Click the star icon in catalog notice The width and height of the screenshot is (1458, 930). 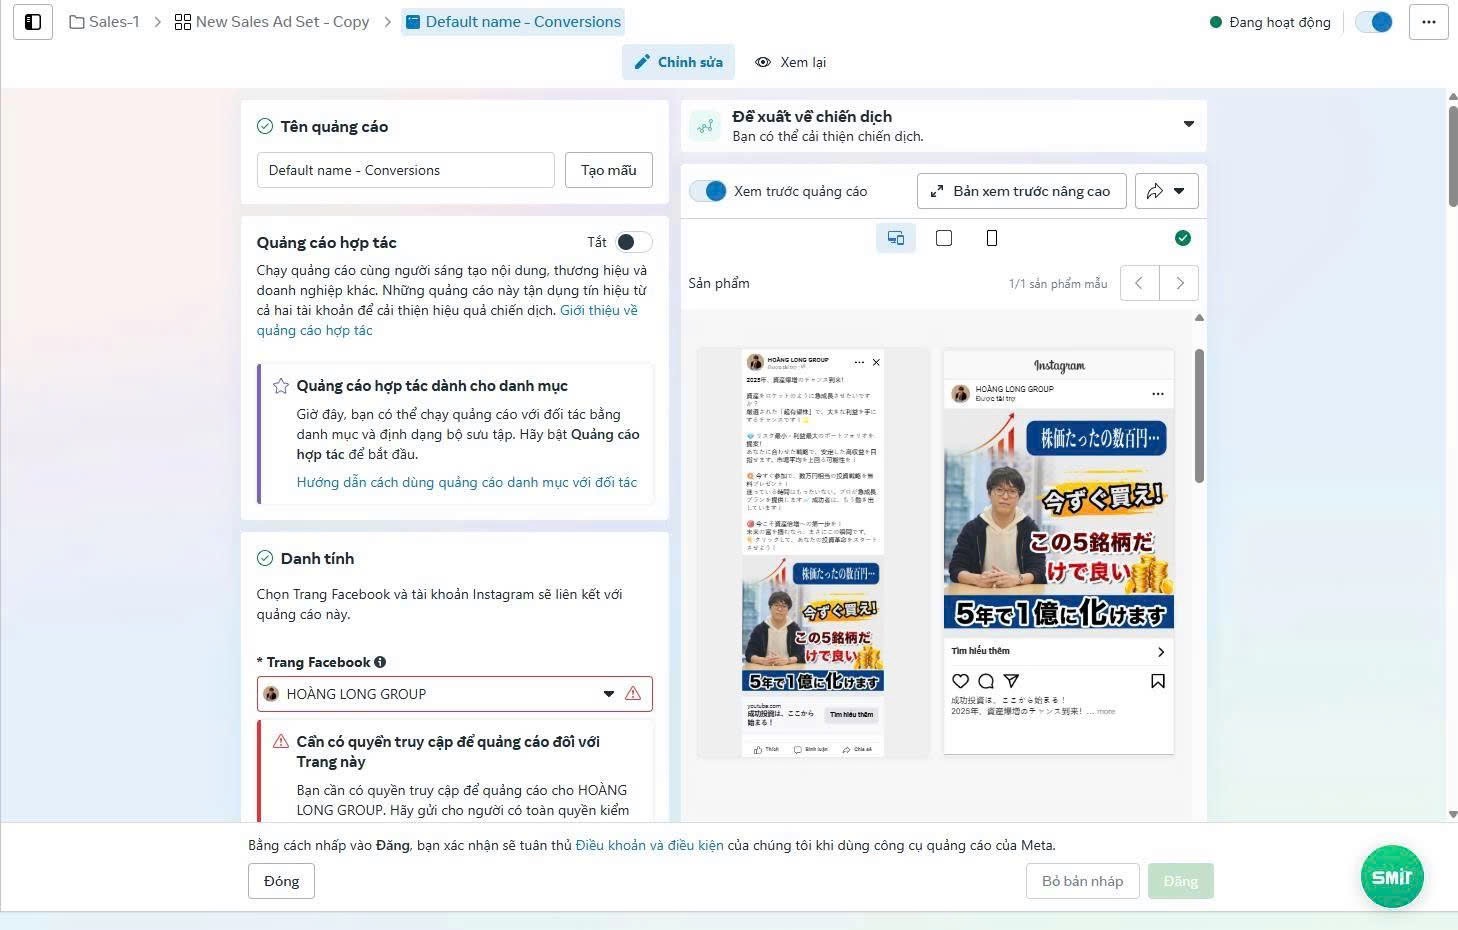click(281, 386)
